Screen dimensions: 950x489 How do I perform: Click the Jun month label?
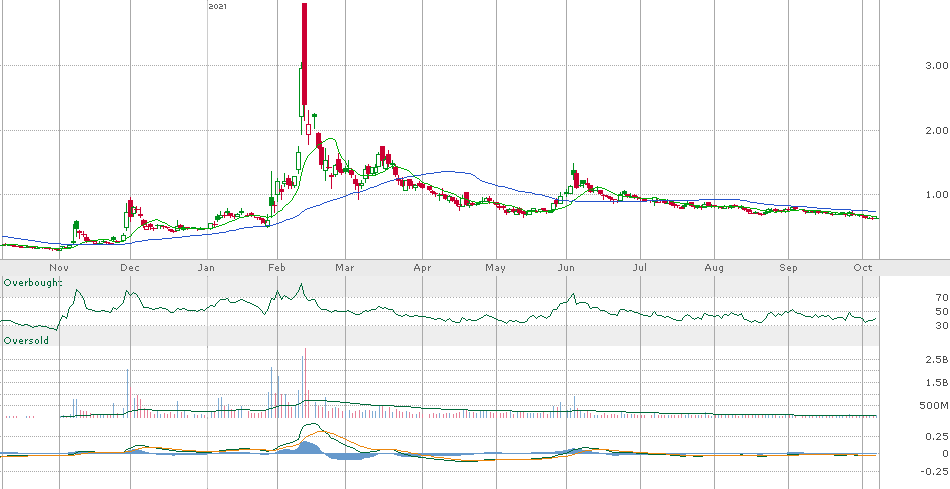[x=566, y=267]
